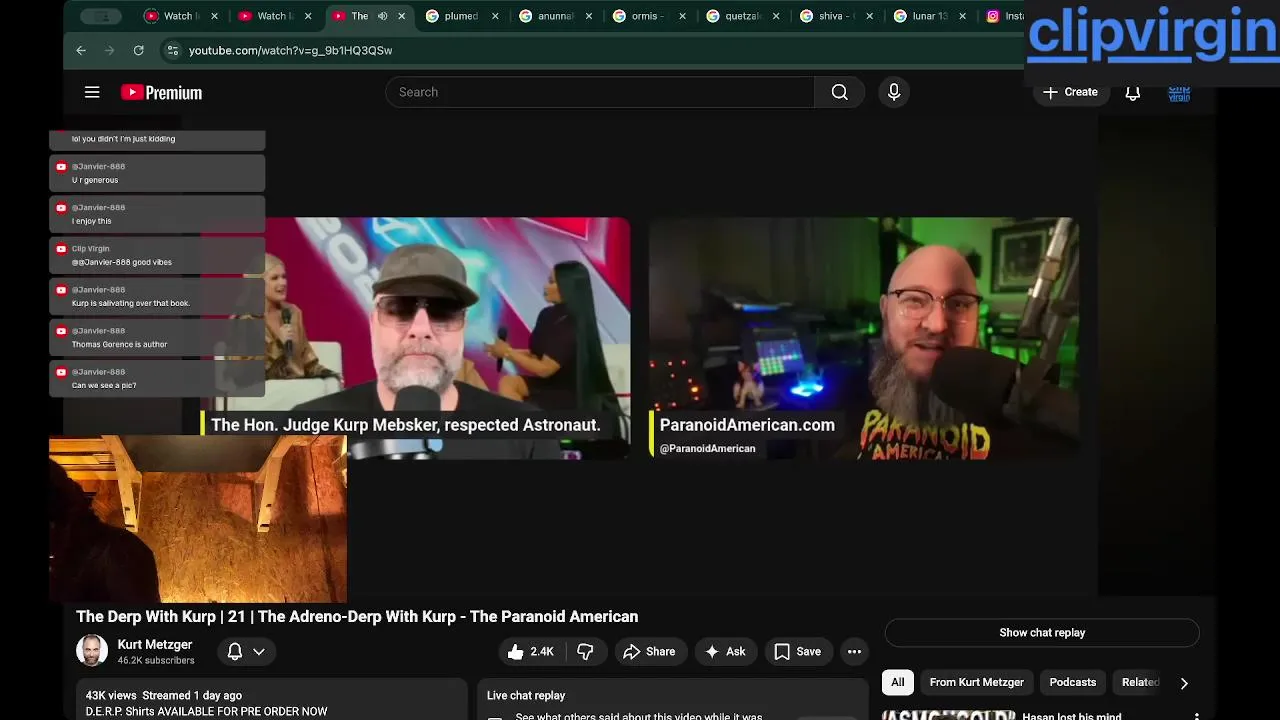Select the Podcasts filter chip
Image resolution: width=1280 pixels, height=720 pixels.
click(x=1073, y=683)
